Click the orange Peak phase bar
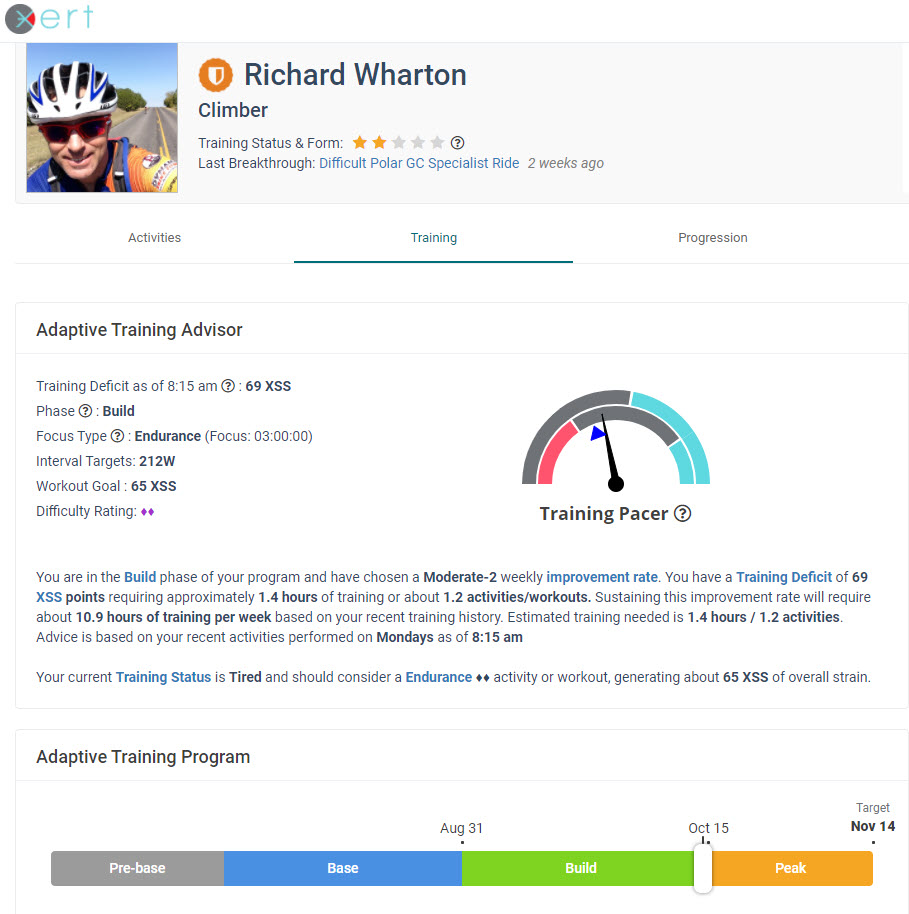The image size is (909, 914). [x=790, y=868]
